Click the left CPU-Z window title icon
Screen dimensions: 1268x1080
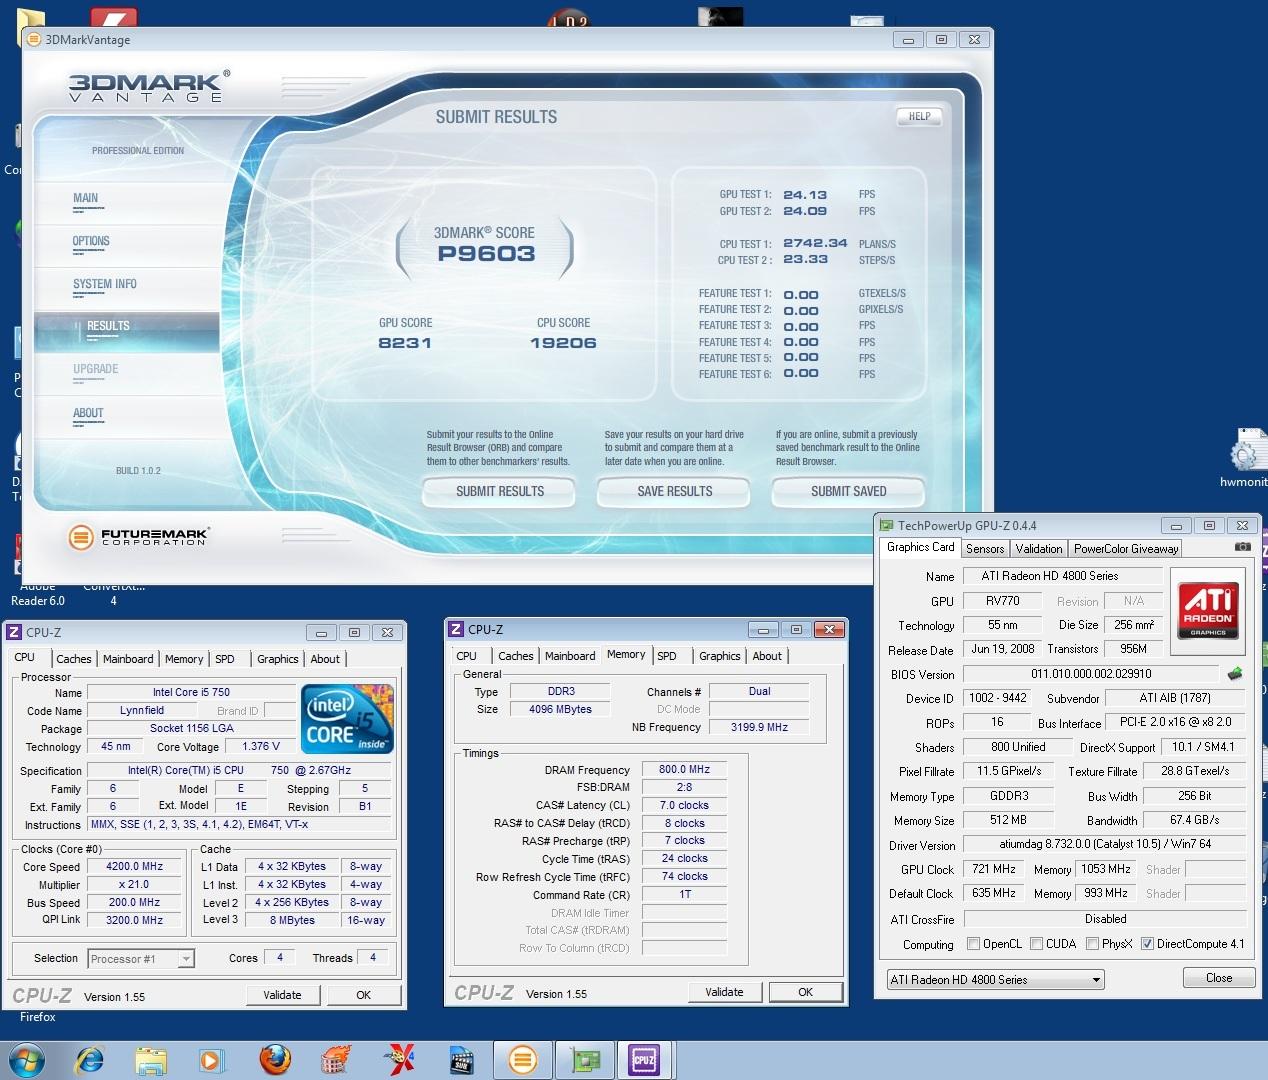coord(14,632)
